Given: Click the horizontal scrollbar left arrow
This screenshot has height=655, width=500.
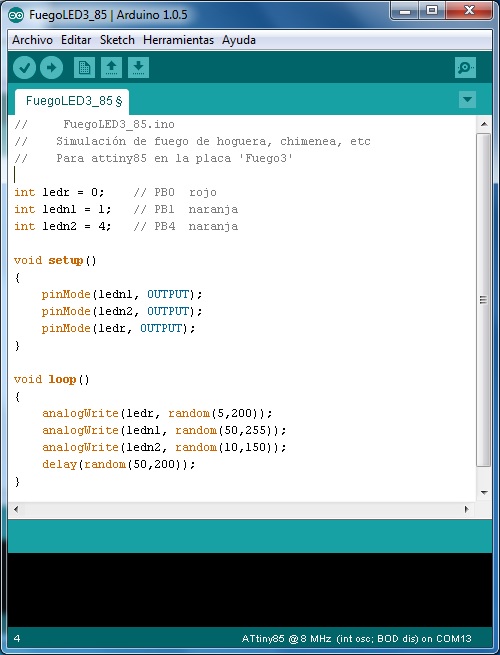Looking at the screenshot, I should [16, 509].
